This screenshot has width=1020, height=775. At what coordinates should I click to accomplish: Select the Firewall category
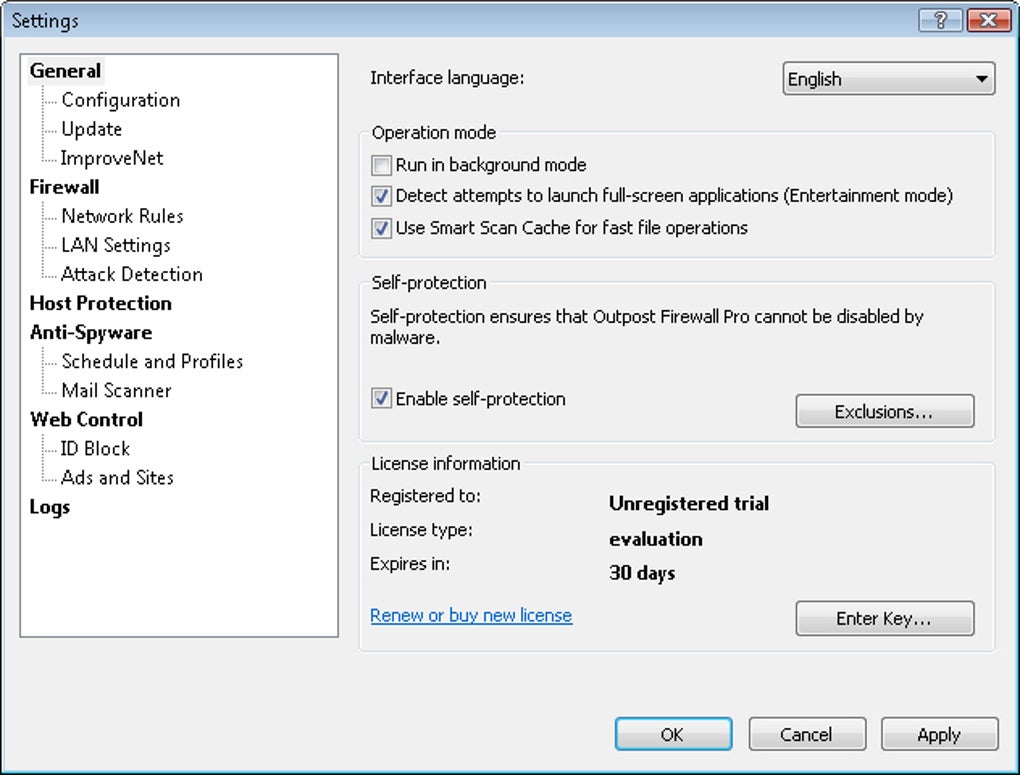tap(64, 187)
